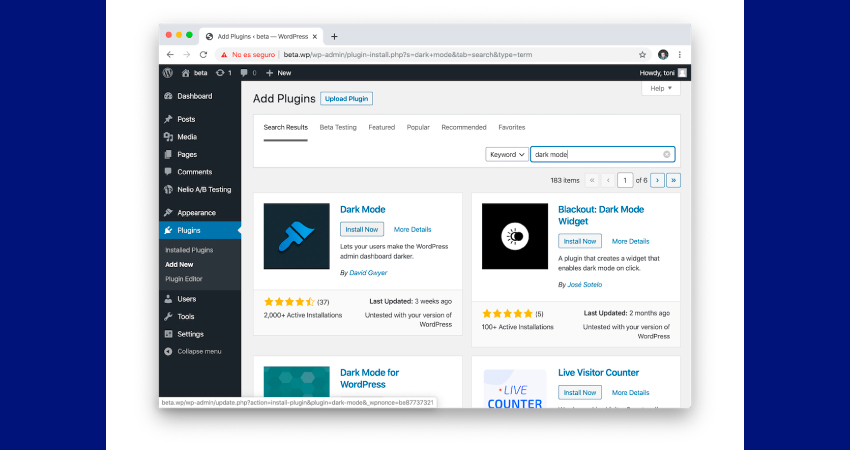Install the Dark Mode plugin
The image size is (850, 450).
(362, 229)
